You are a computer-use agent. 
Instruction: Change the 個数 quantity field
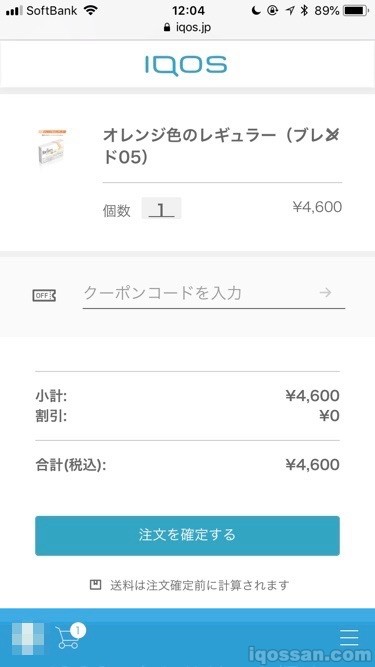click(x=162, y=208)
